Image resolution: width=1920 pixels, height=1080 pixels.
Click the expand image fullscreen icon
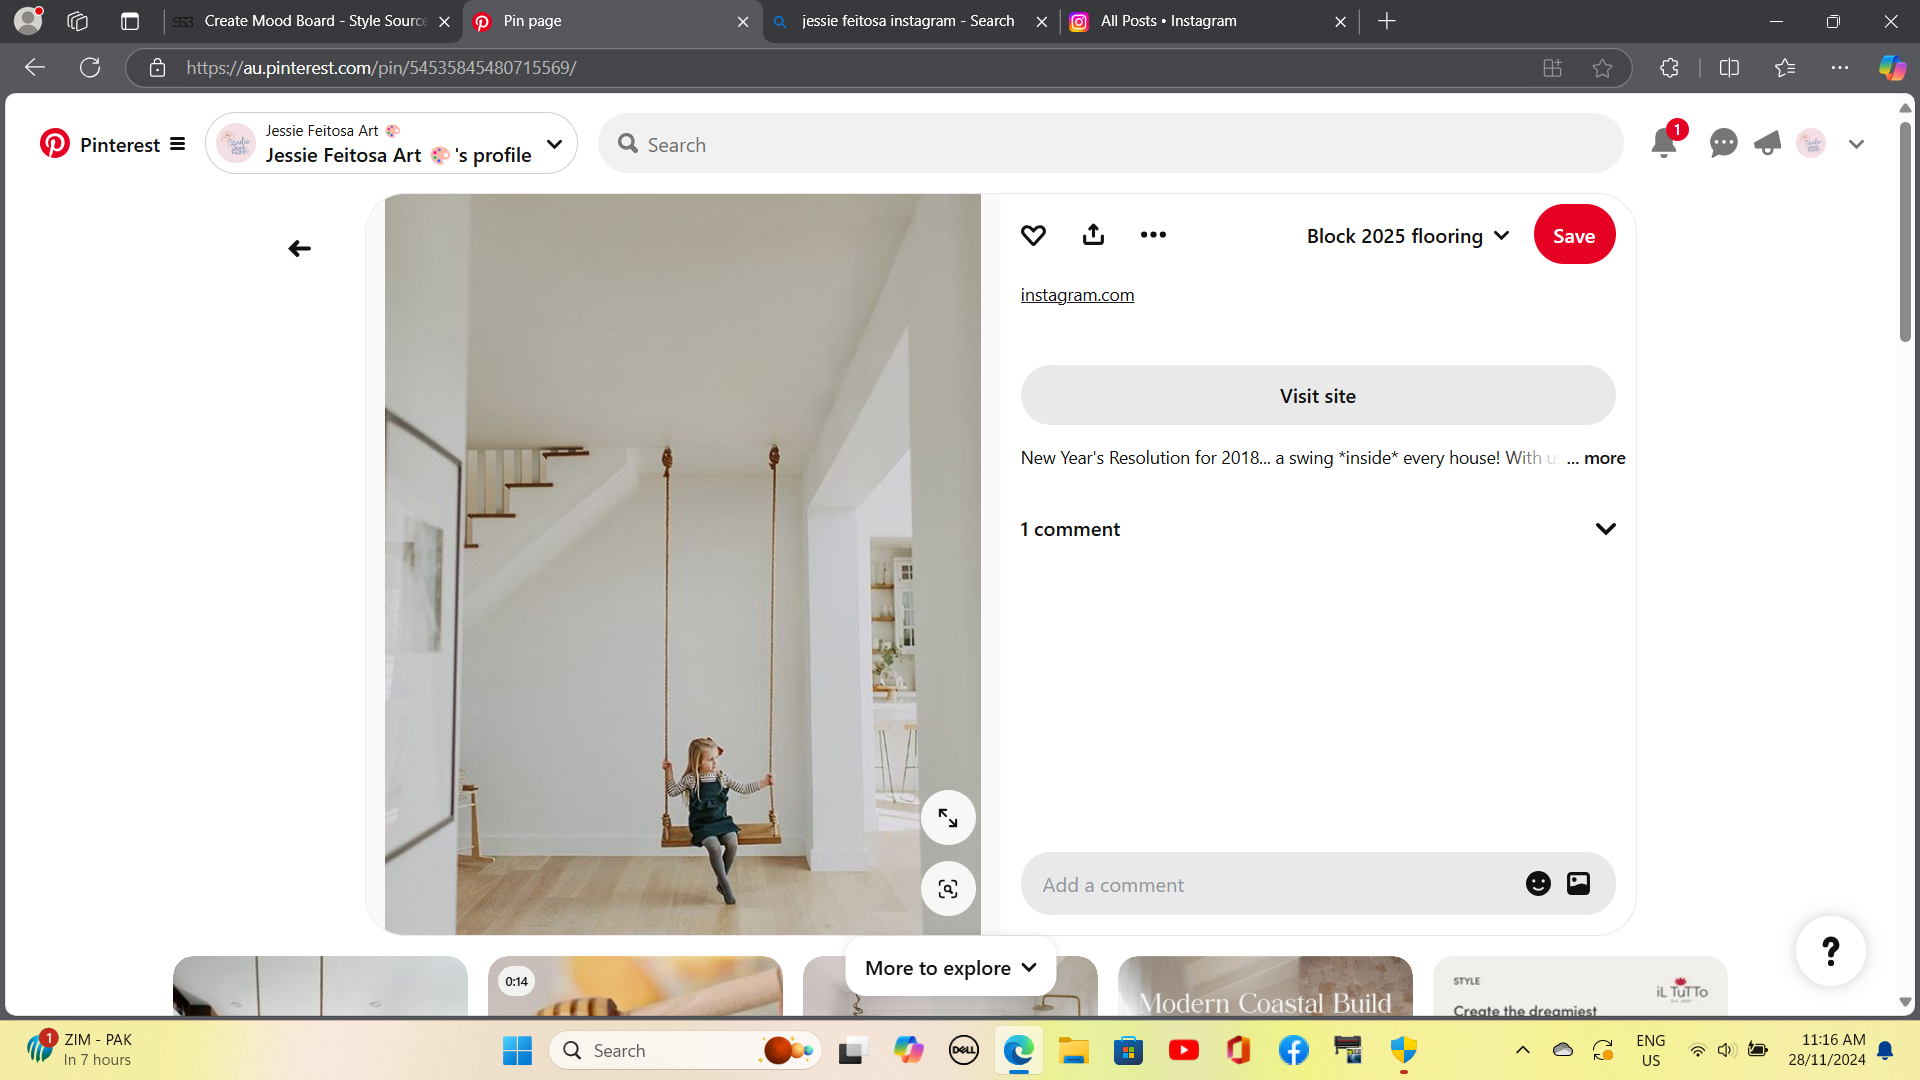pyautogui.click(x=948, y=818)
